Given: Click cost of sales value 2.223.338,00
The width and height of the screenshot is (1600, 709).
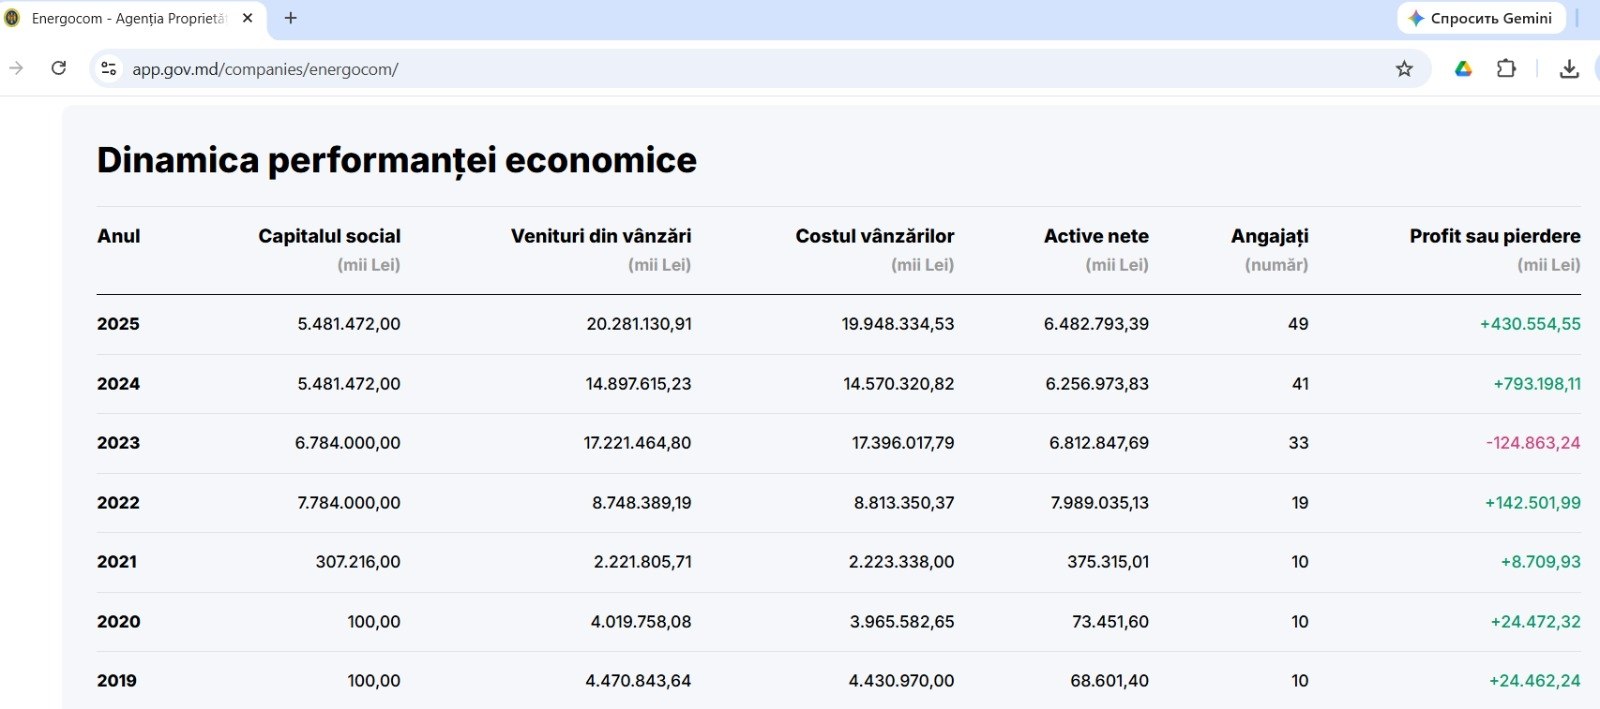Looking at the screenshot, I should 901,562.
